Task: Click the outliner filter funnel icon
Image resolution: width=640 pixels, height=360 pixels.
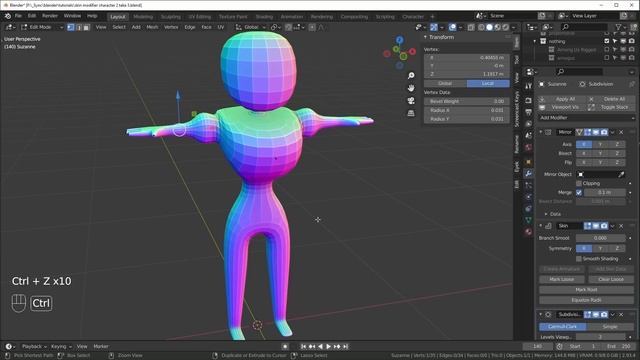Action: tap(619, 27)
